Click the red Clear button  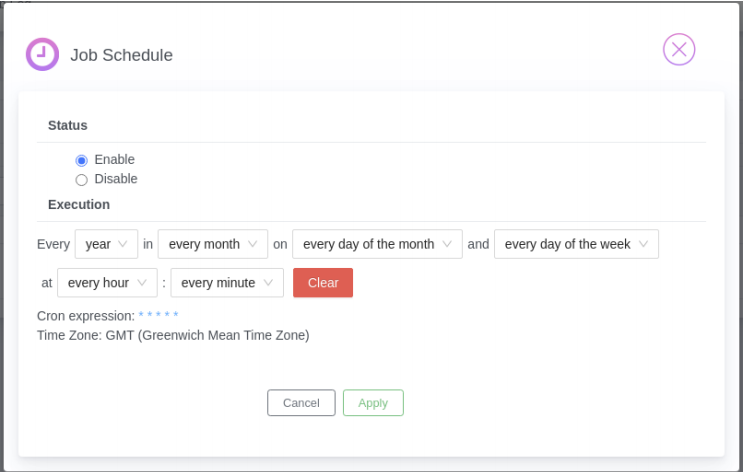pyautogui.click(x=323, y=283)
